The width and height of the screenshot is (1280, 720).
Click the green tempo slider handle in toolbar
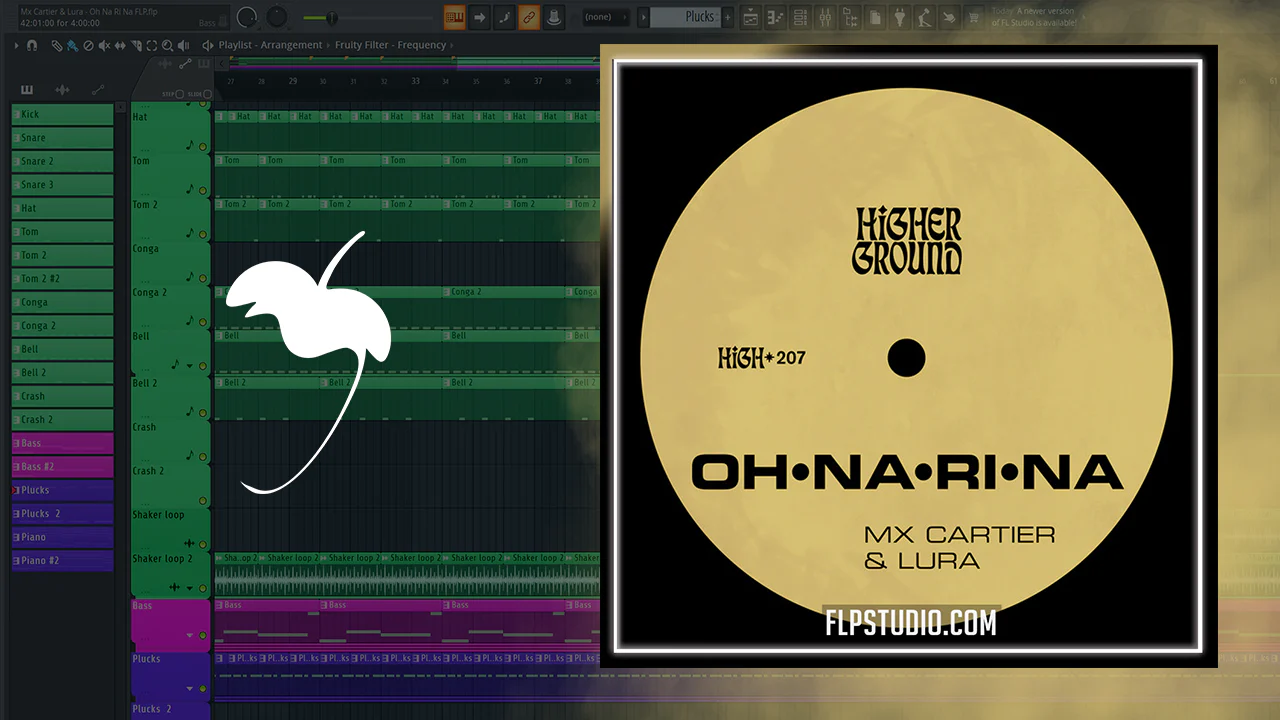332,17
